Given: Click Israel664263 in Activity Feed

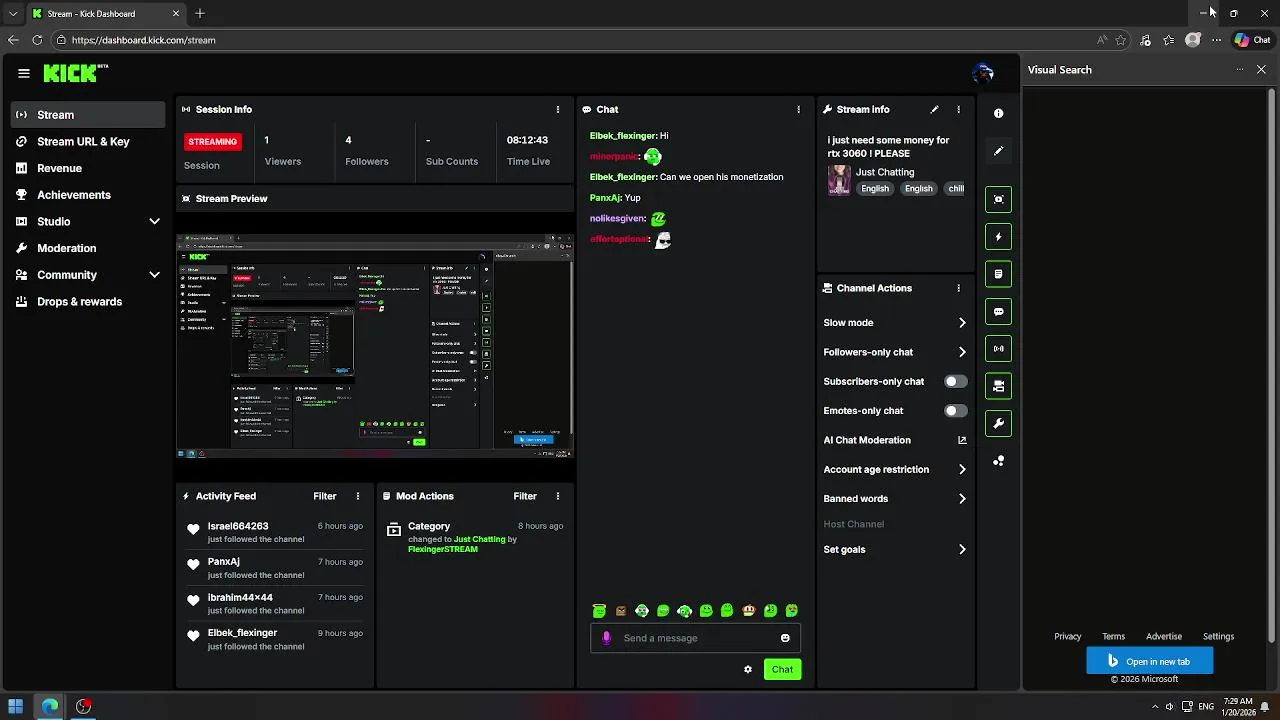Looking at the screenshot, I should pyautogui.click(x=238, y=526).
